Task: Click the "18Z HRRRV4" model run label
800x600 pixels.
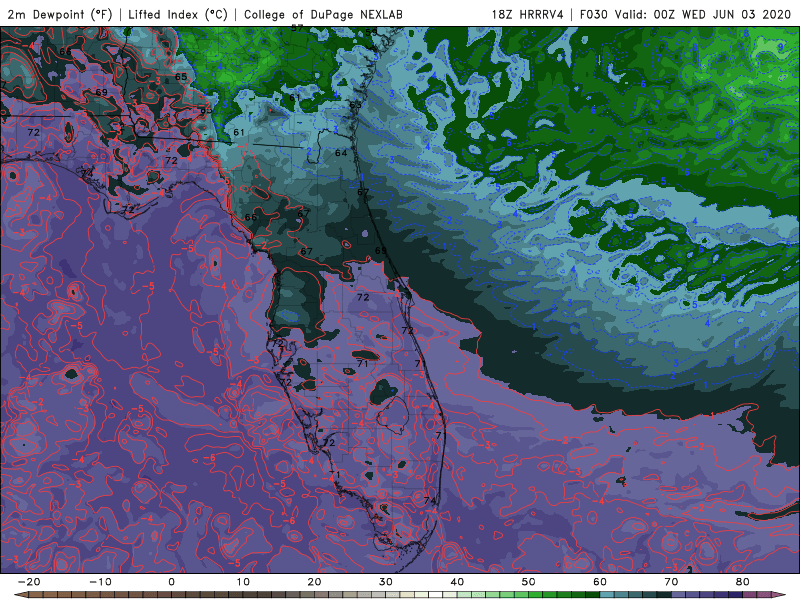Action: 528,14
